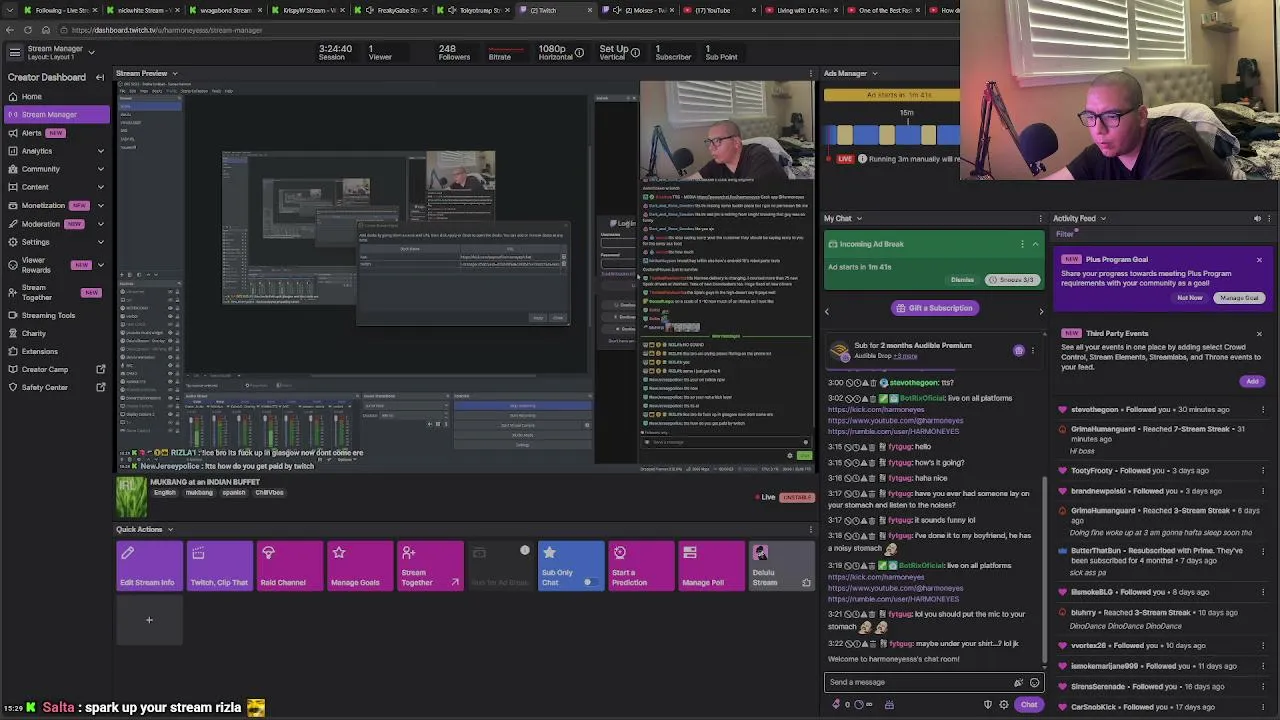Mute Activity Feed sounds with speaker icon
1280x720 pixels.
coord(1258,218)
